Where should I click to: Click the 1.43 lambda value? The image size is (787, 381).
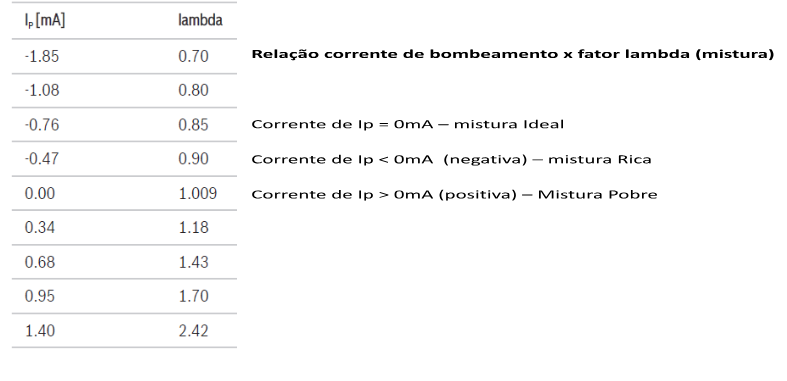click(x=193, y=262)
